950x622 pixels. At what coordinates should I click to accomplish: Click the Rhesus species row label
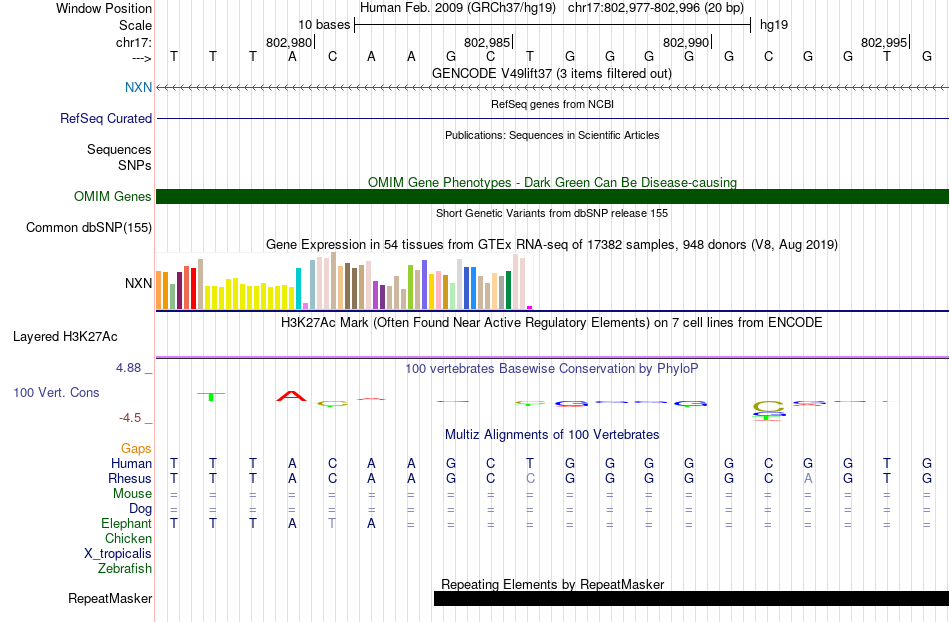click(x=130, y=478)
